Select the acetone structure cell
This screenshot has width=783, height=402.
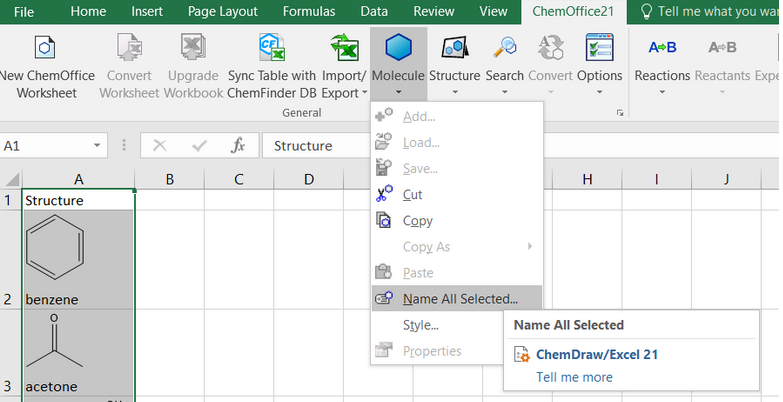tap(78, 353)
